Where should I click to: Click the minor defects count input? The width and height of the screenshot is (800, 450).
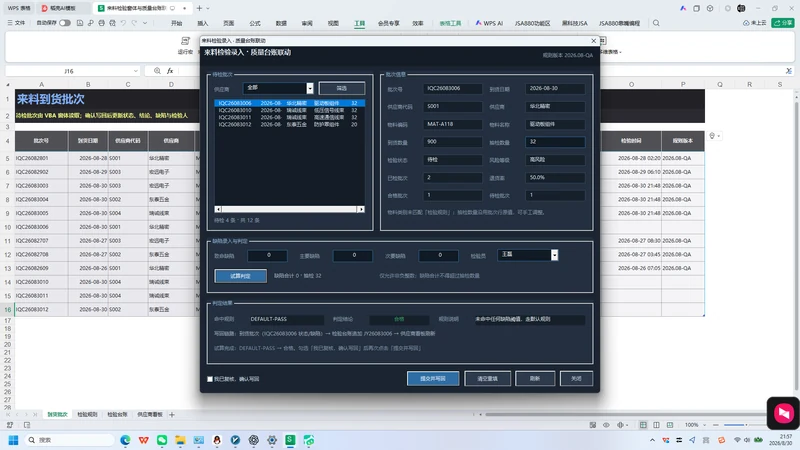click(x=438, y=255)
